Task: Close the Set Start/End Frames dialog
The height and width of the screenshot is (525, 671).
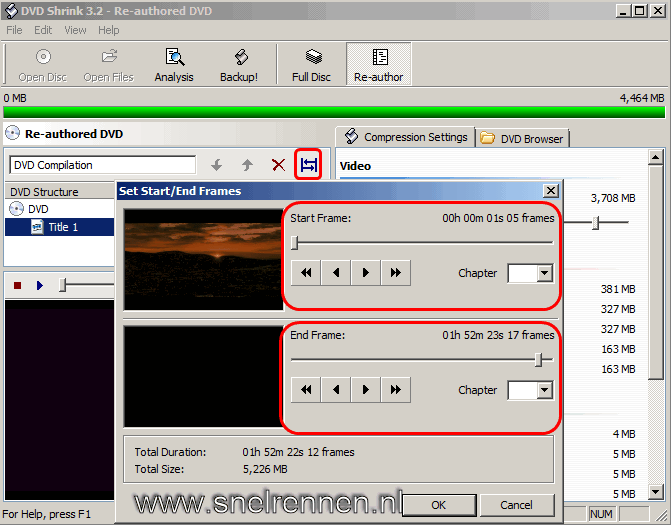Action: pos(551,191)
